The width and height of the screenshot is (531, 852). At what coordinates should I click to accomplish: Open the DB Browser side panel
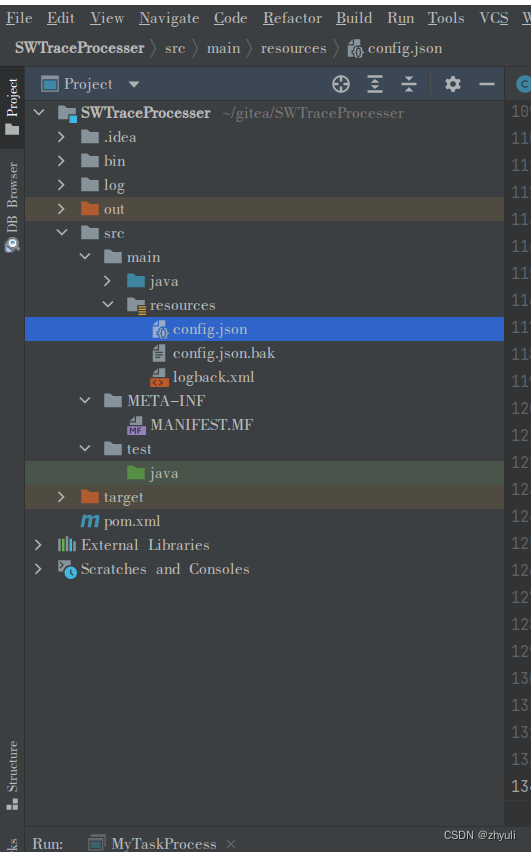[12, 206]
